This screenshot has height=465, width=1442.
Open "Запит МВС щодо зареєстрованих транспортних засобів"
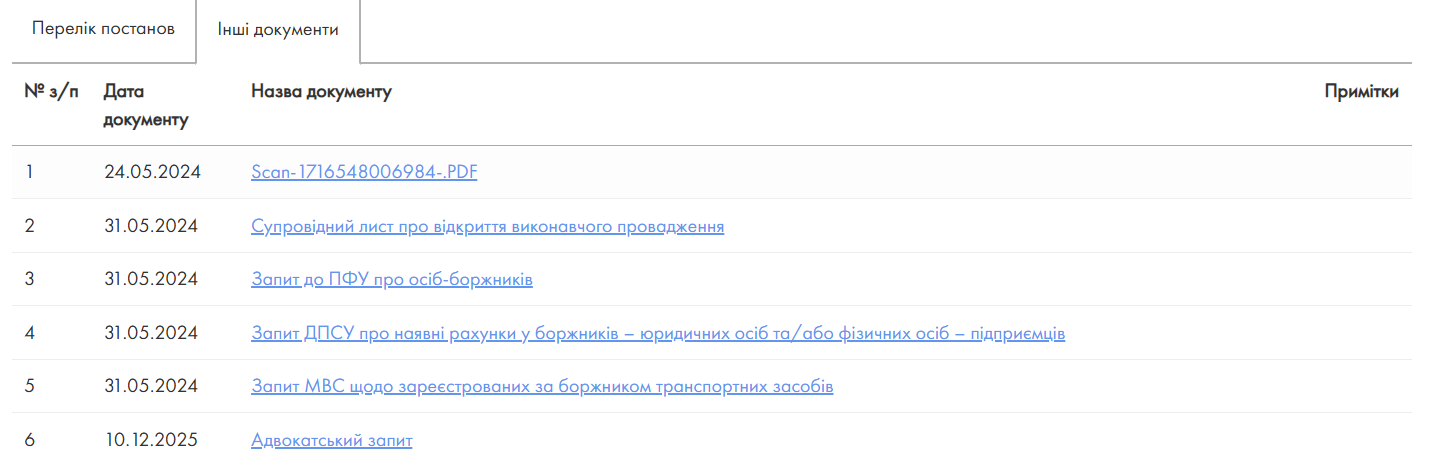(542, 386)
